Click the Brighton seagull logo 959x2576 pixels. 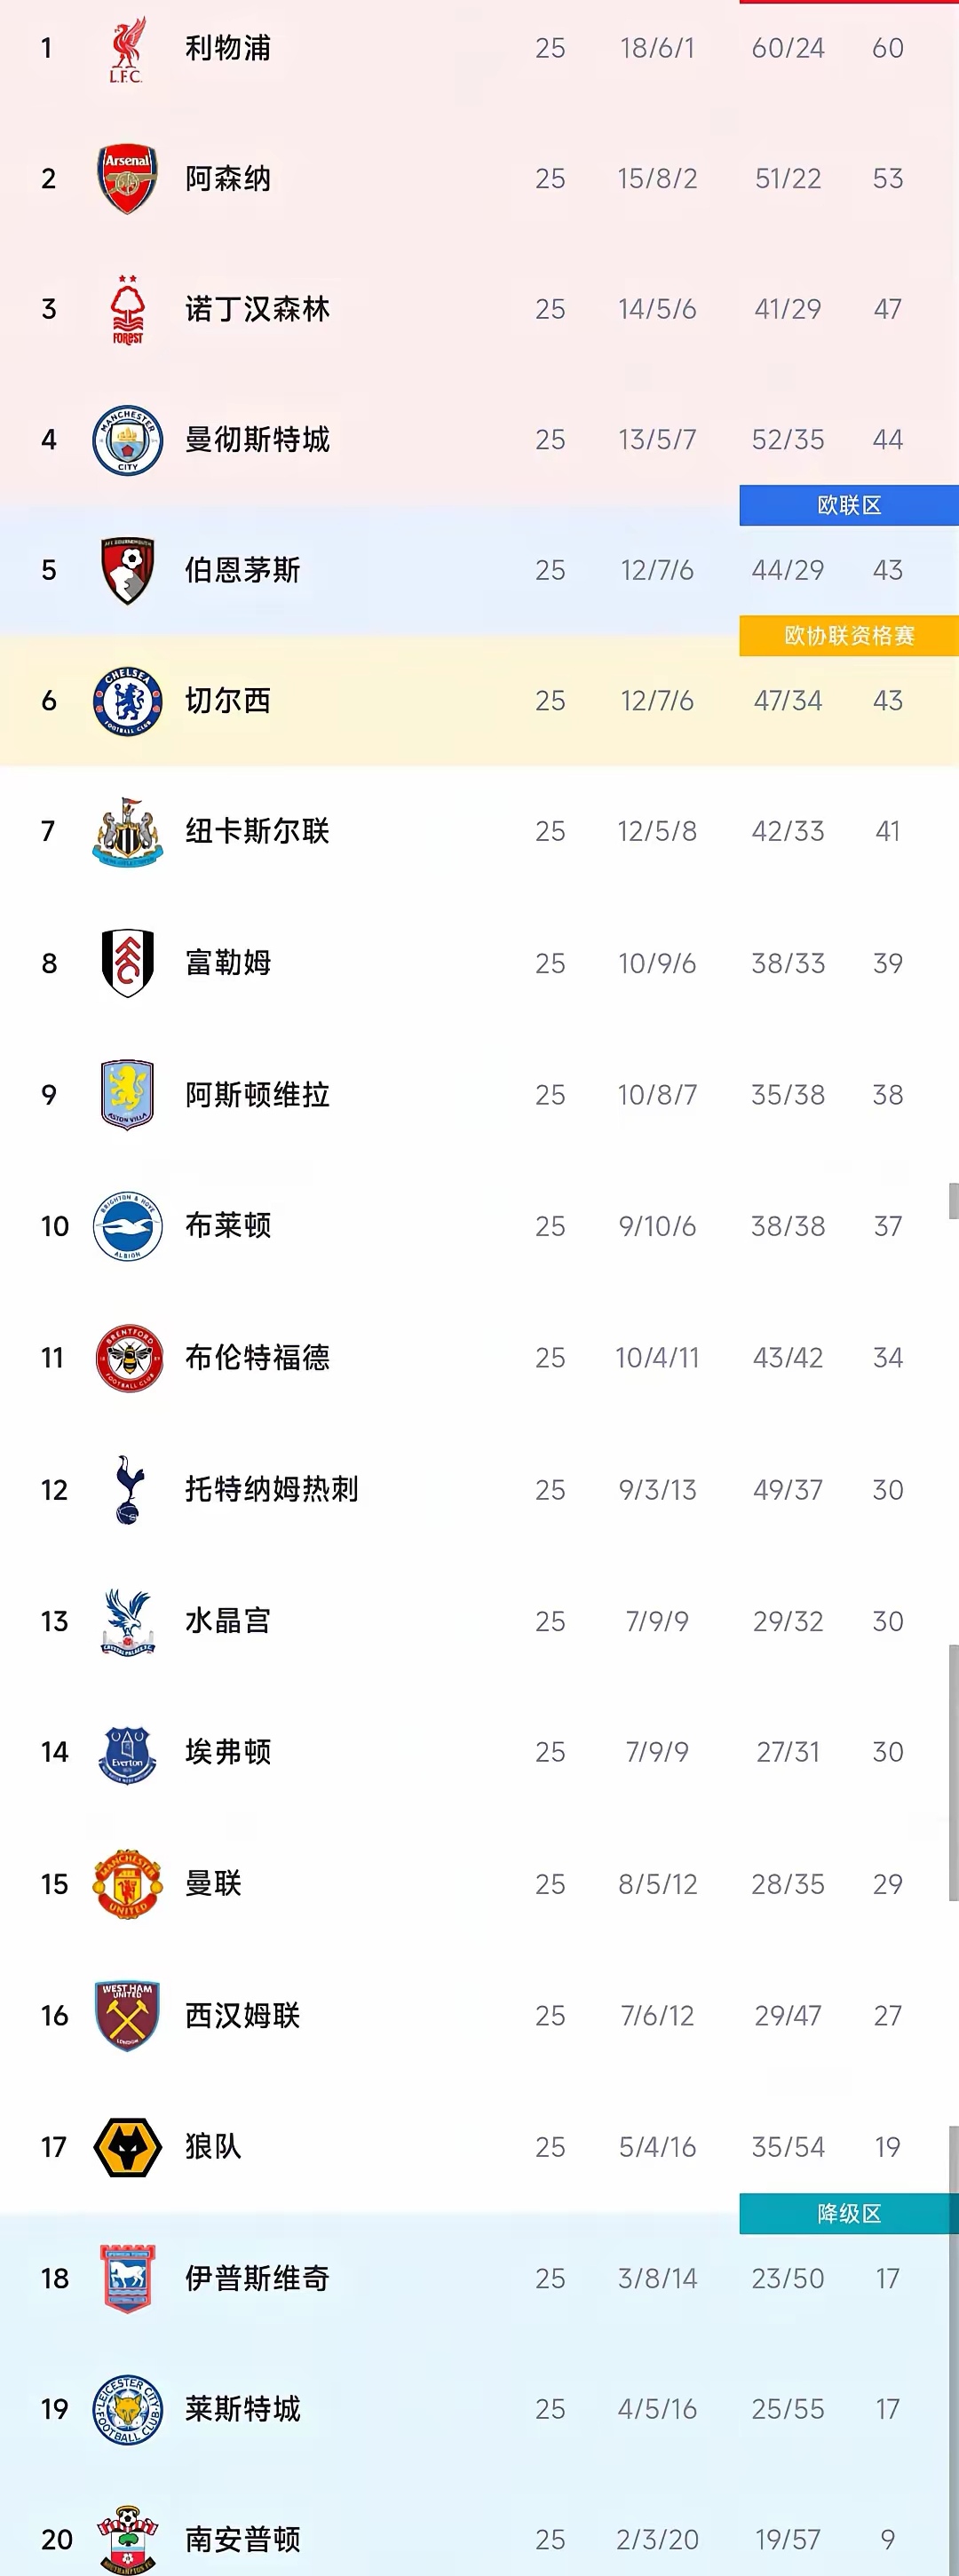127,1226
